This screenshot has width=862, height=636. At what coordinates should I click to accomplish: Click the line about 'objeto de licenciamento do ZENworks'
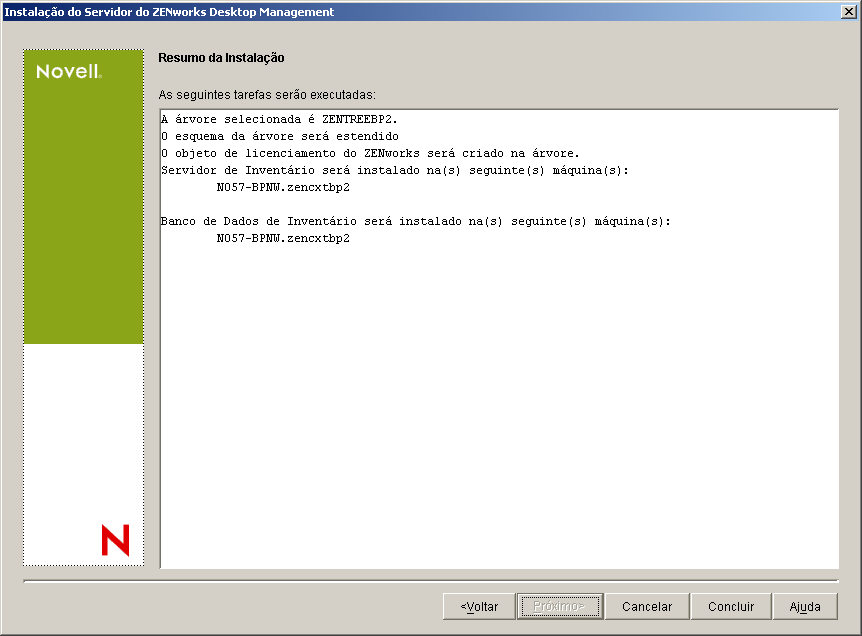pos(370,153)
